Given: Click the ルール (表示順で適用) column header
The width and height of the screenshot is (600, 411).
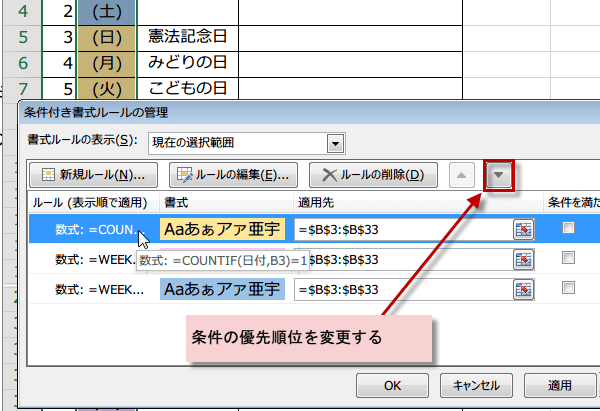Looking at the screenshot, I should click(x=94, y=202).
